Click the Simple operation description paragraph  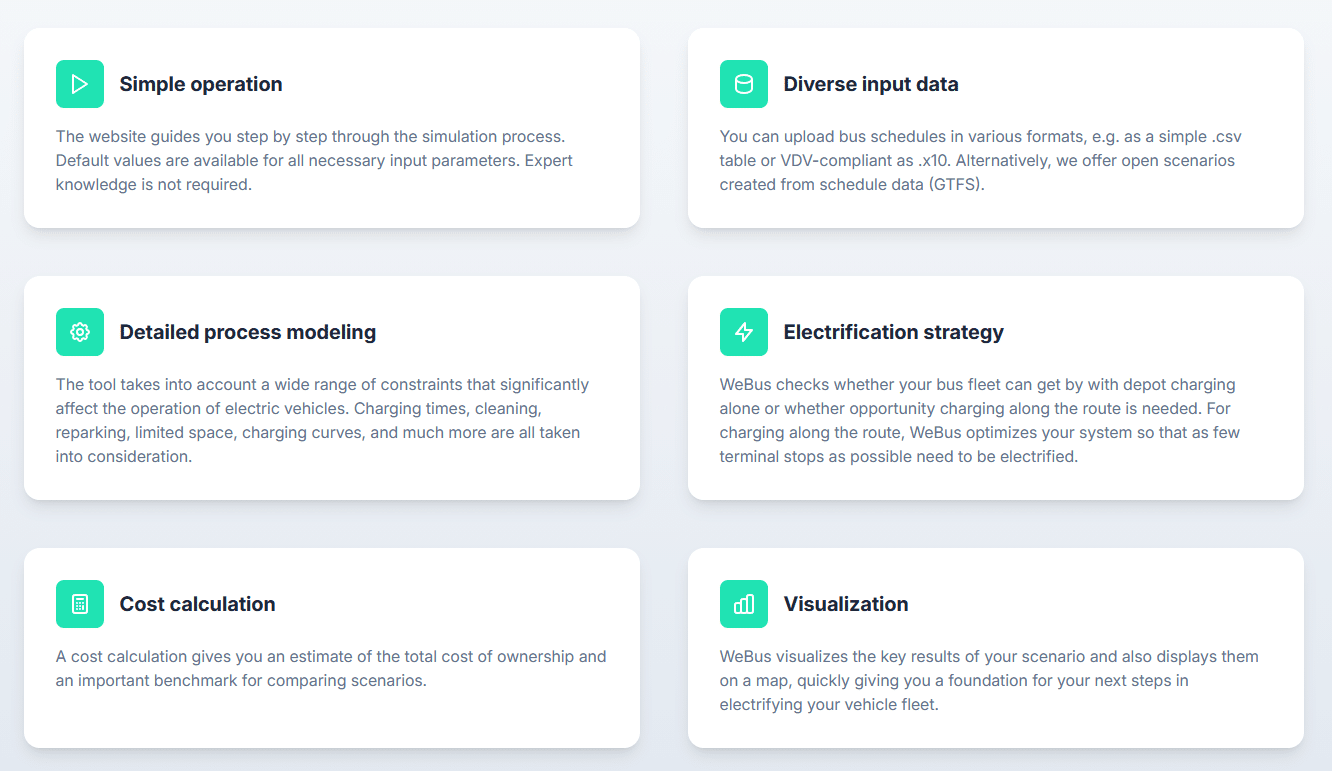(314, 160)
